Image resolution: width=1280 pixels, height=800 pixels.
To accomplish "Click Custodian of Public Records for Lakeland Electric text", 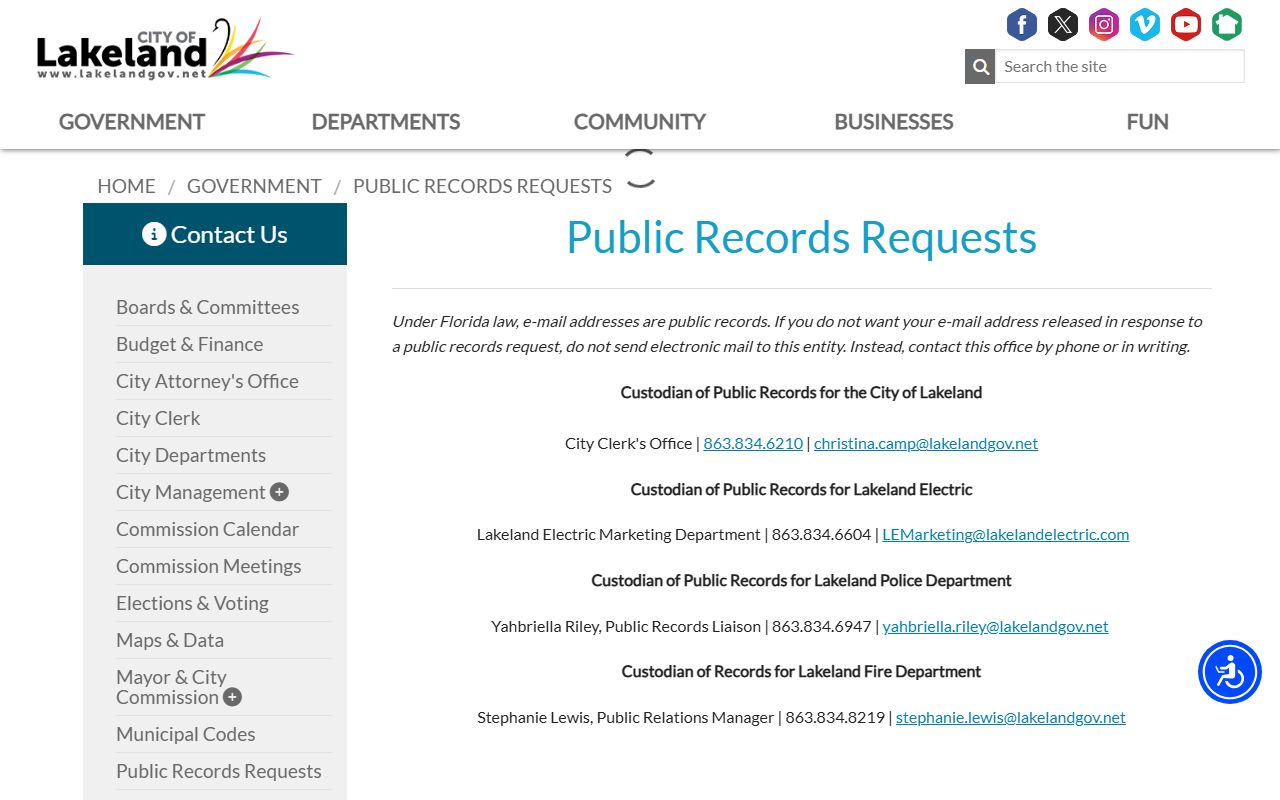I will point(801,489).
